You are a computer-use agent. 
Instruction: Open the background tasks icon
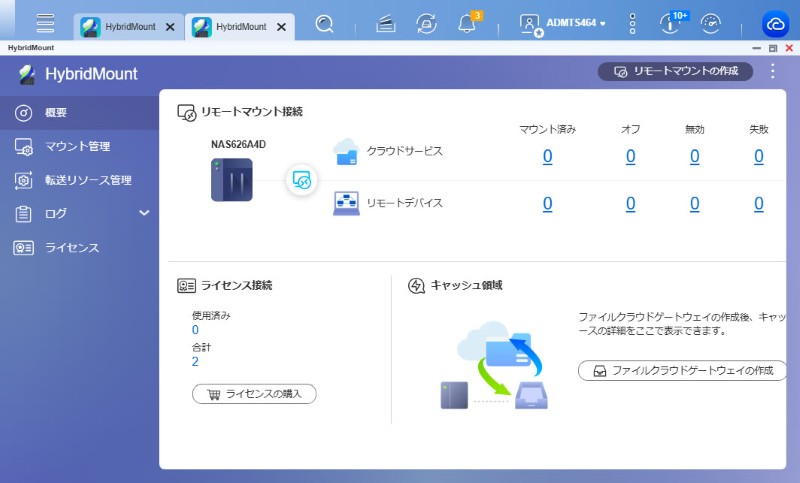tap(385, 24)
